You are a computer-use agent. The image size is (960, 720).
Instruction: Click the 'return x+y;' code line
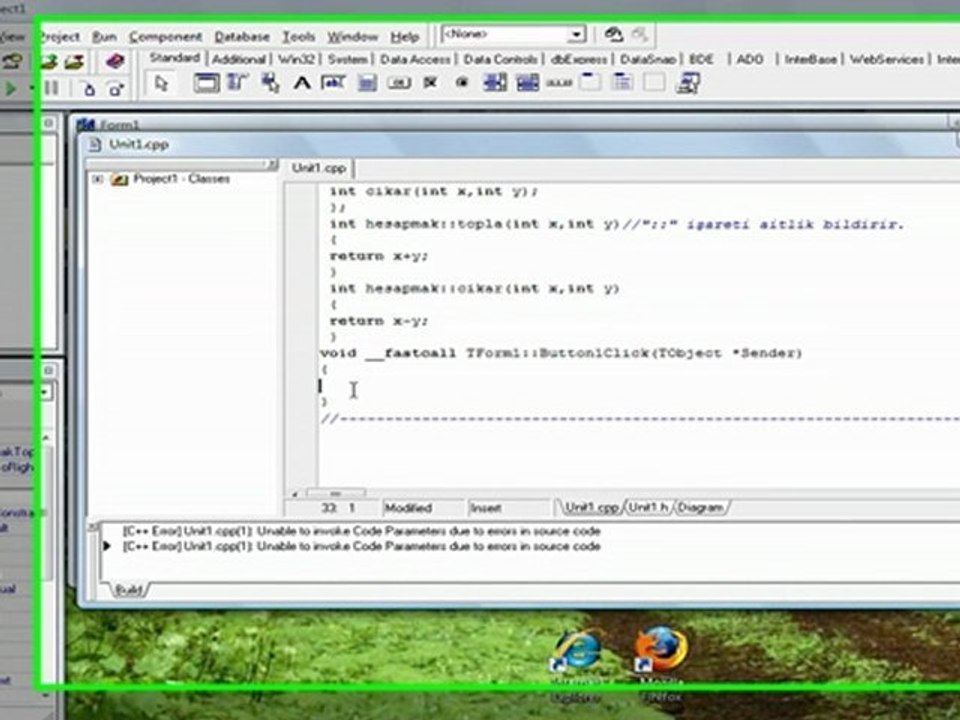(379, 256)
